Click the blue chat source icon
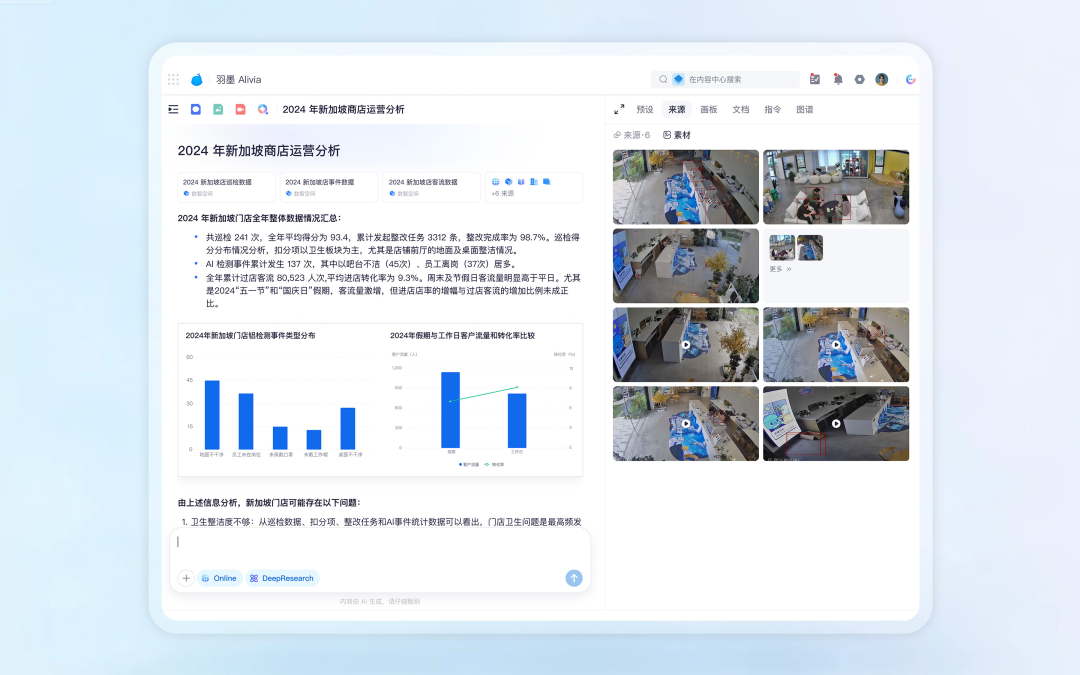Viewport: 1080px width, 675px height. click(547, 182)
